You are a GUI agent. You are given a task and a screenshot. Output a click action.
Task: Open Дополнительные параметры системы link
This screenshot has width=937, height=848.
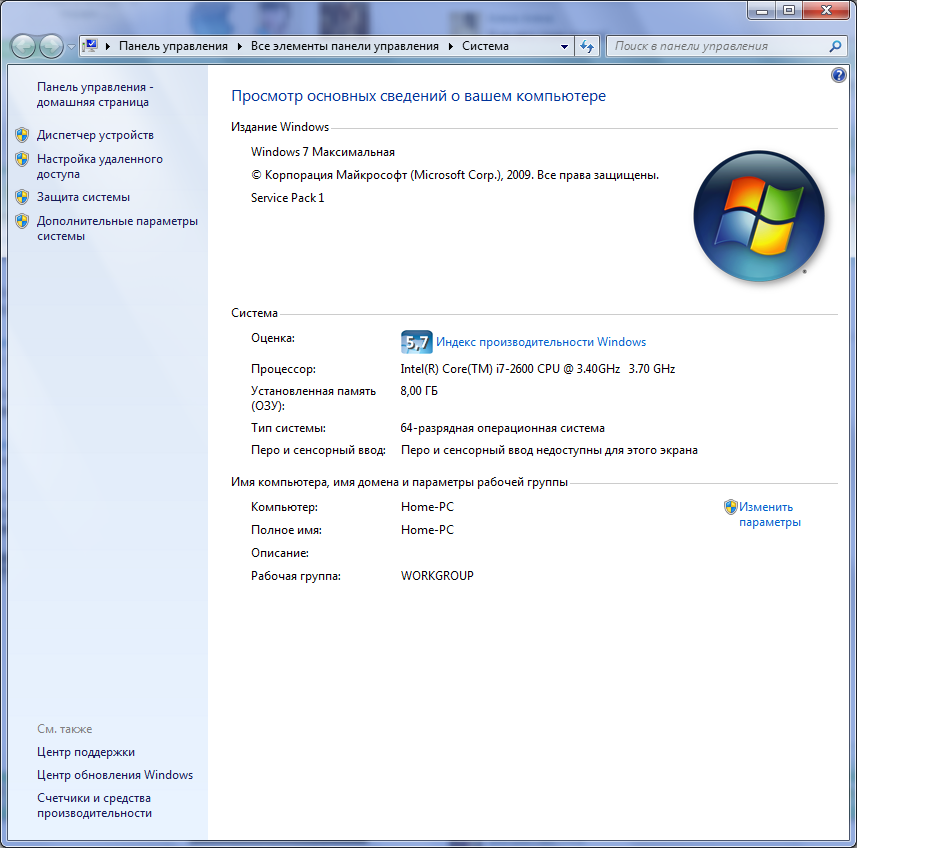pos(117,228)
